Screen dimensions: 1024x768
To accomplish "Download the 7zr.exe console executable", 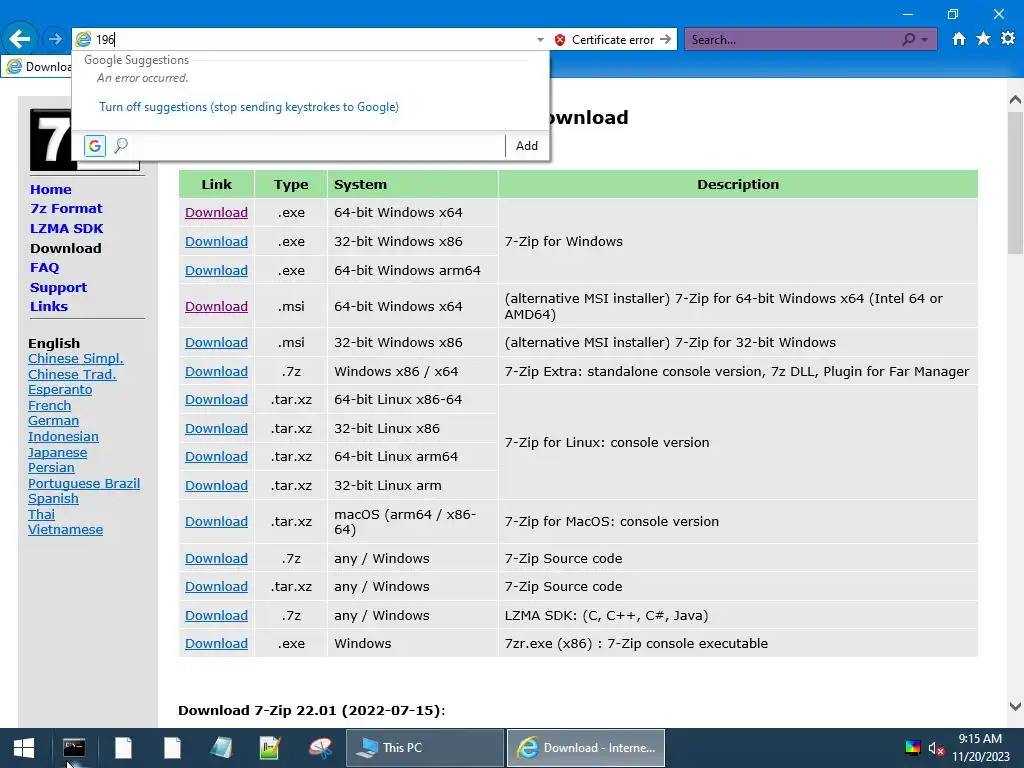I will (x=216, y=643).
